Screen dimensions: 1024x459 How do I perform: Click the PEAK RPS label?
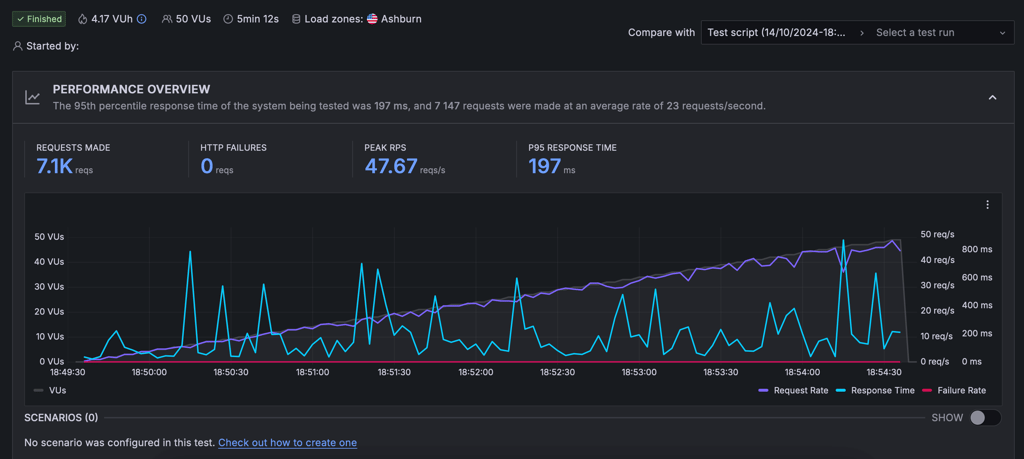click(385, 148)
